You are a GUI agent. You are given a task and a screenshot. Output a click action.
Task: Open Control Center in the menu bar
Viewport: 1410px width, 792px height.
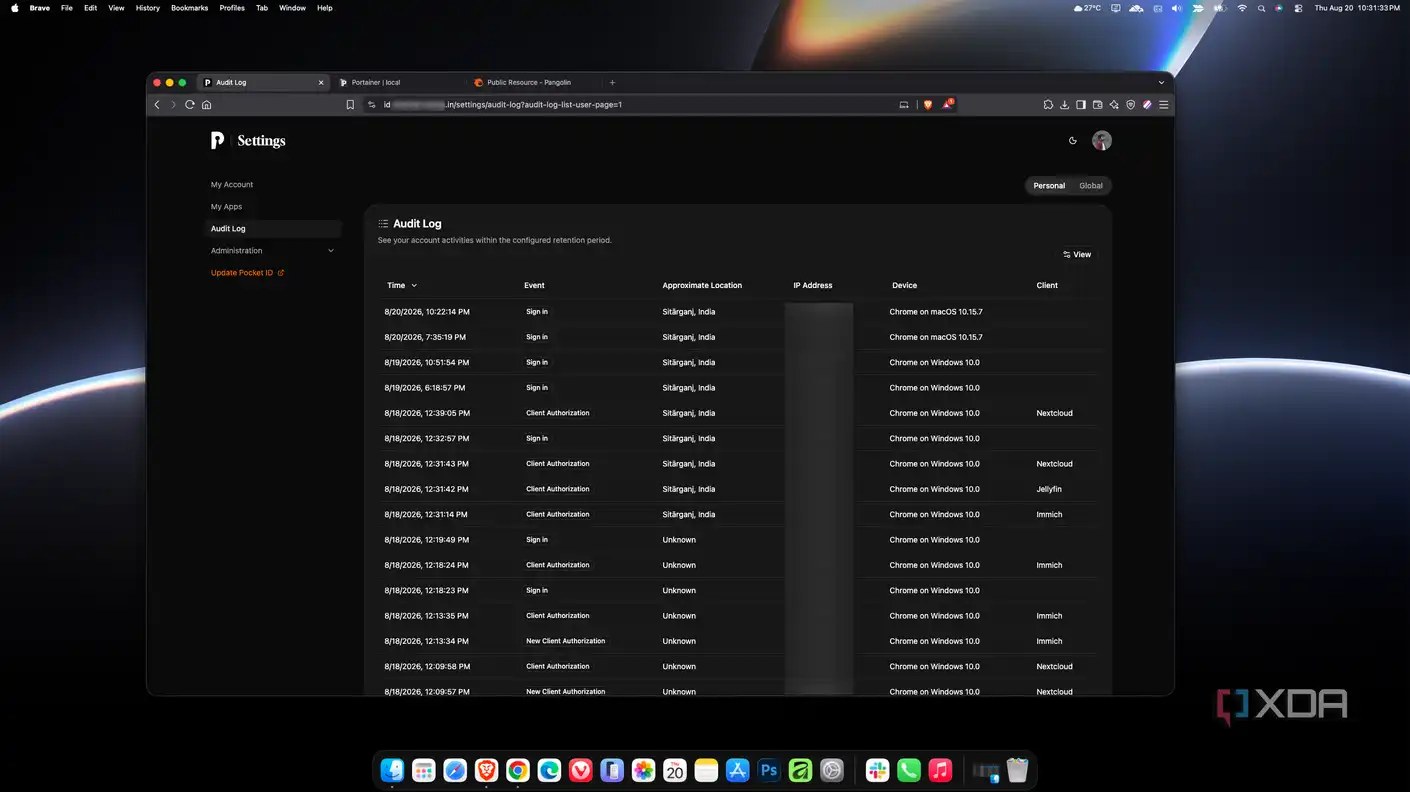tap(1298, 8)
